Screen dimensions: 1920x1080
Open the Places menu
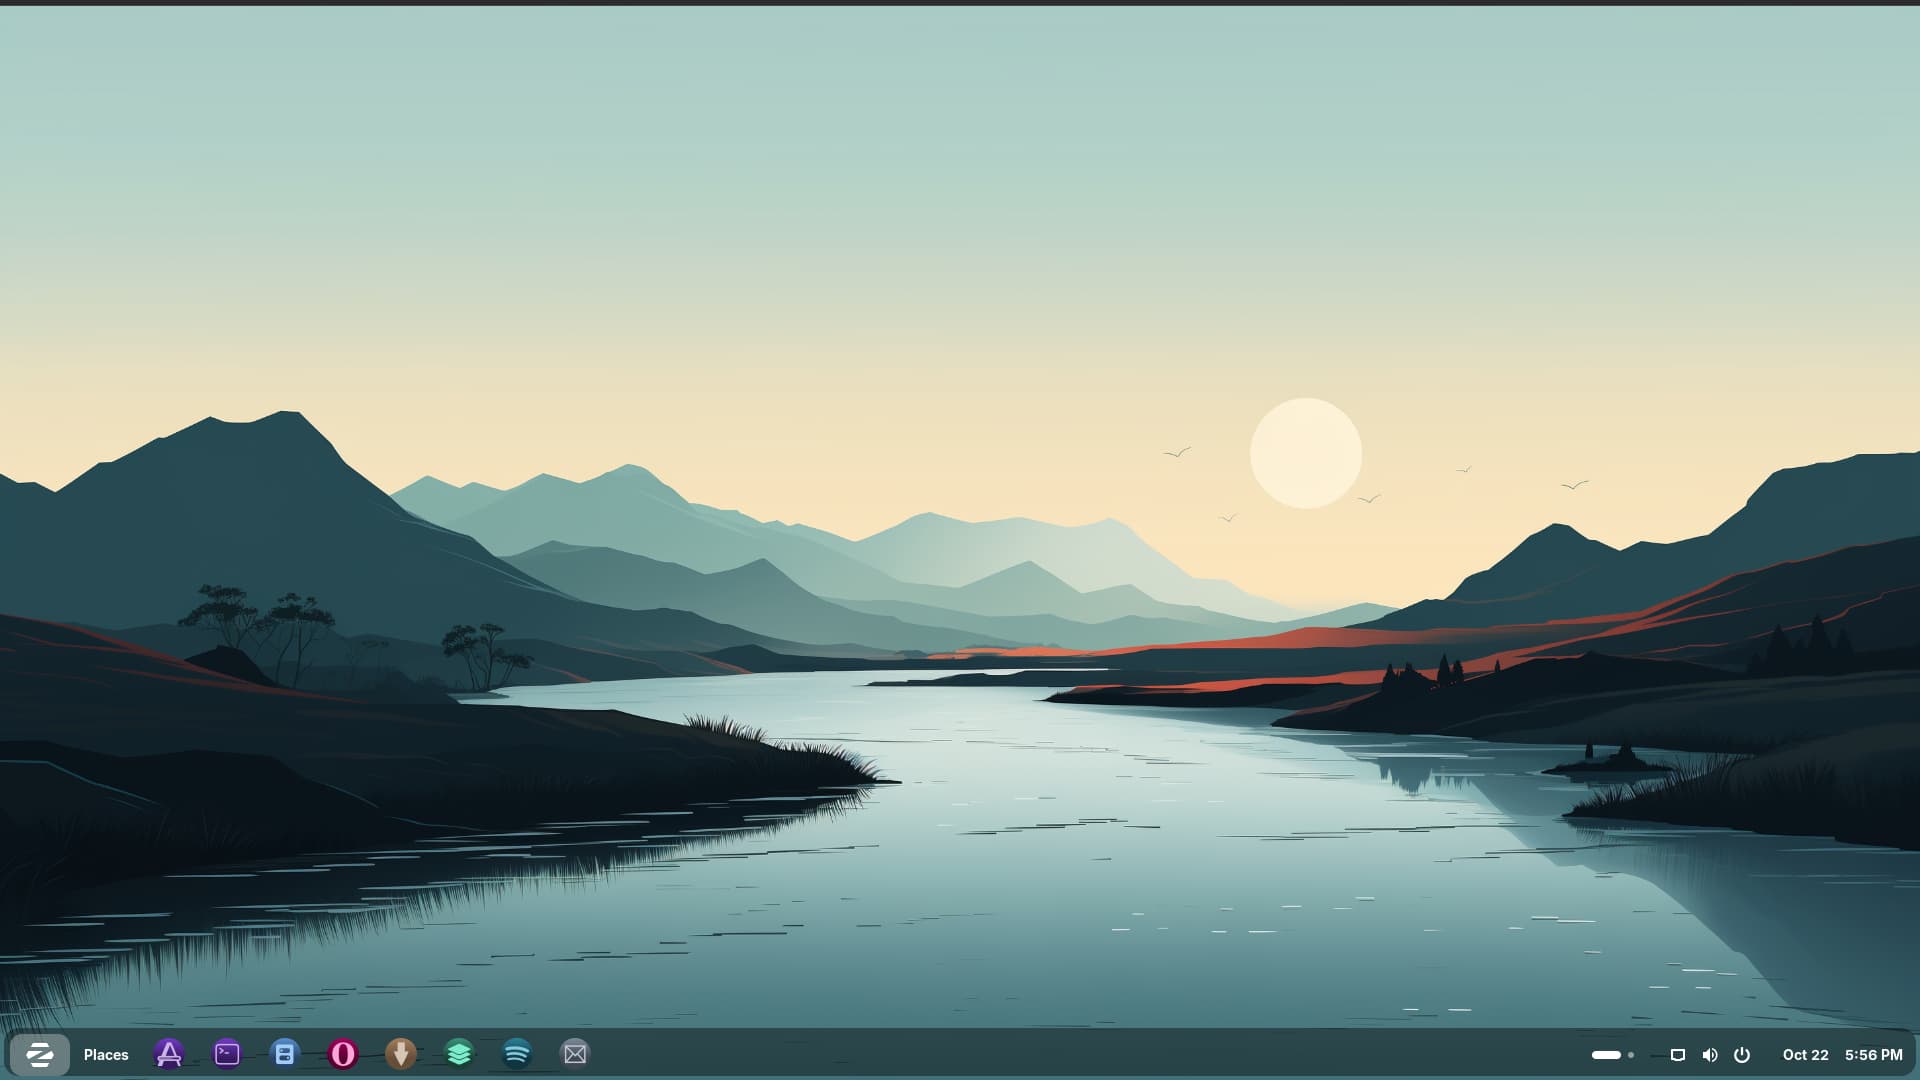click(x=106, y=1055)
